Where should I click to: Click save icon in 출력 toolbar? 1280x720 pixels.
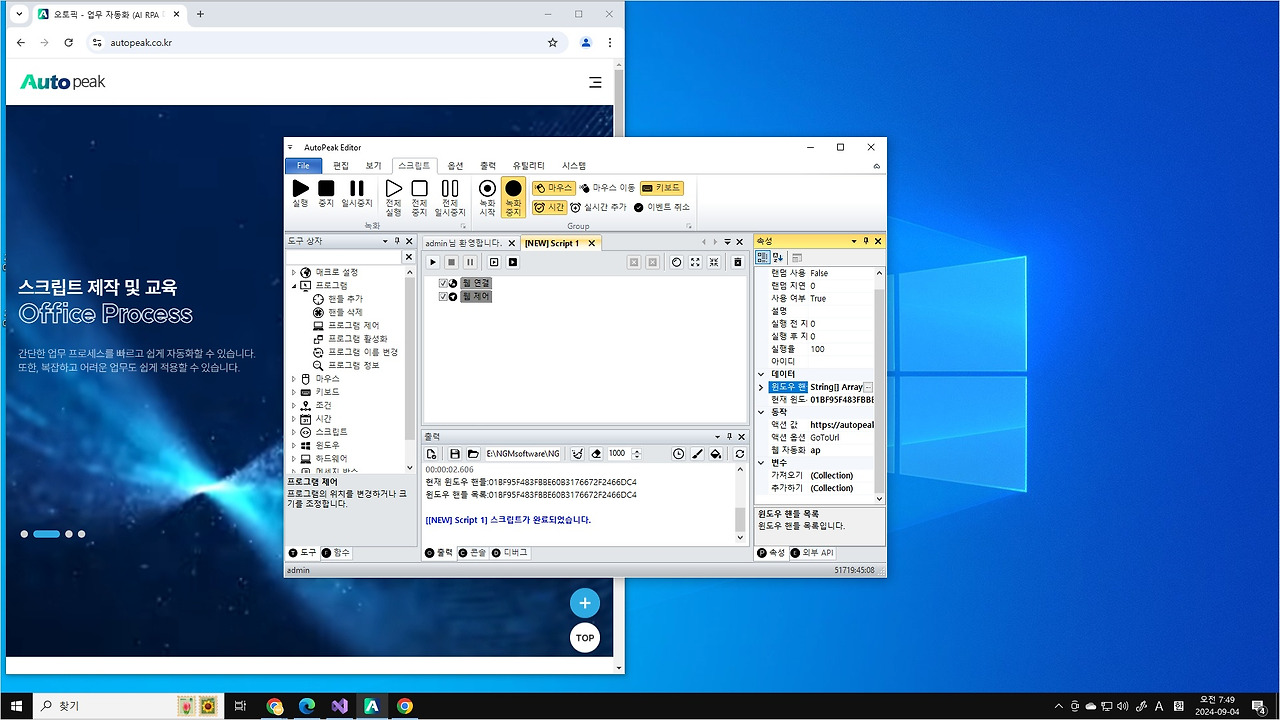point(455,454)
